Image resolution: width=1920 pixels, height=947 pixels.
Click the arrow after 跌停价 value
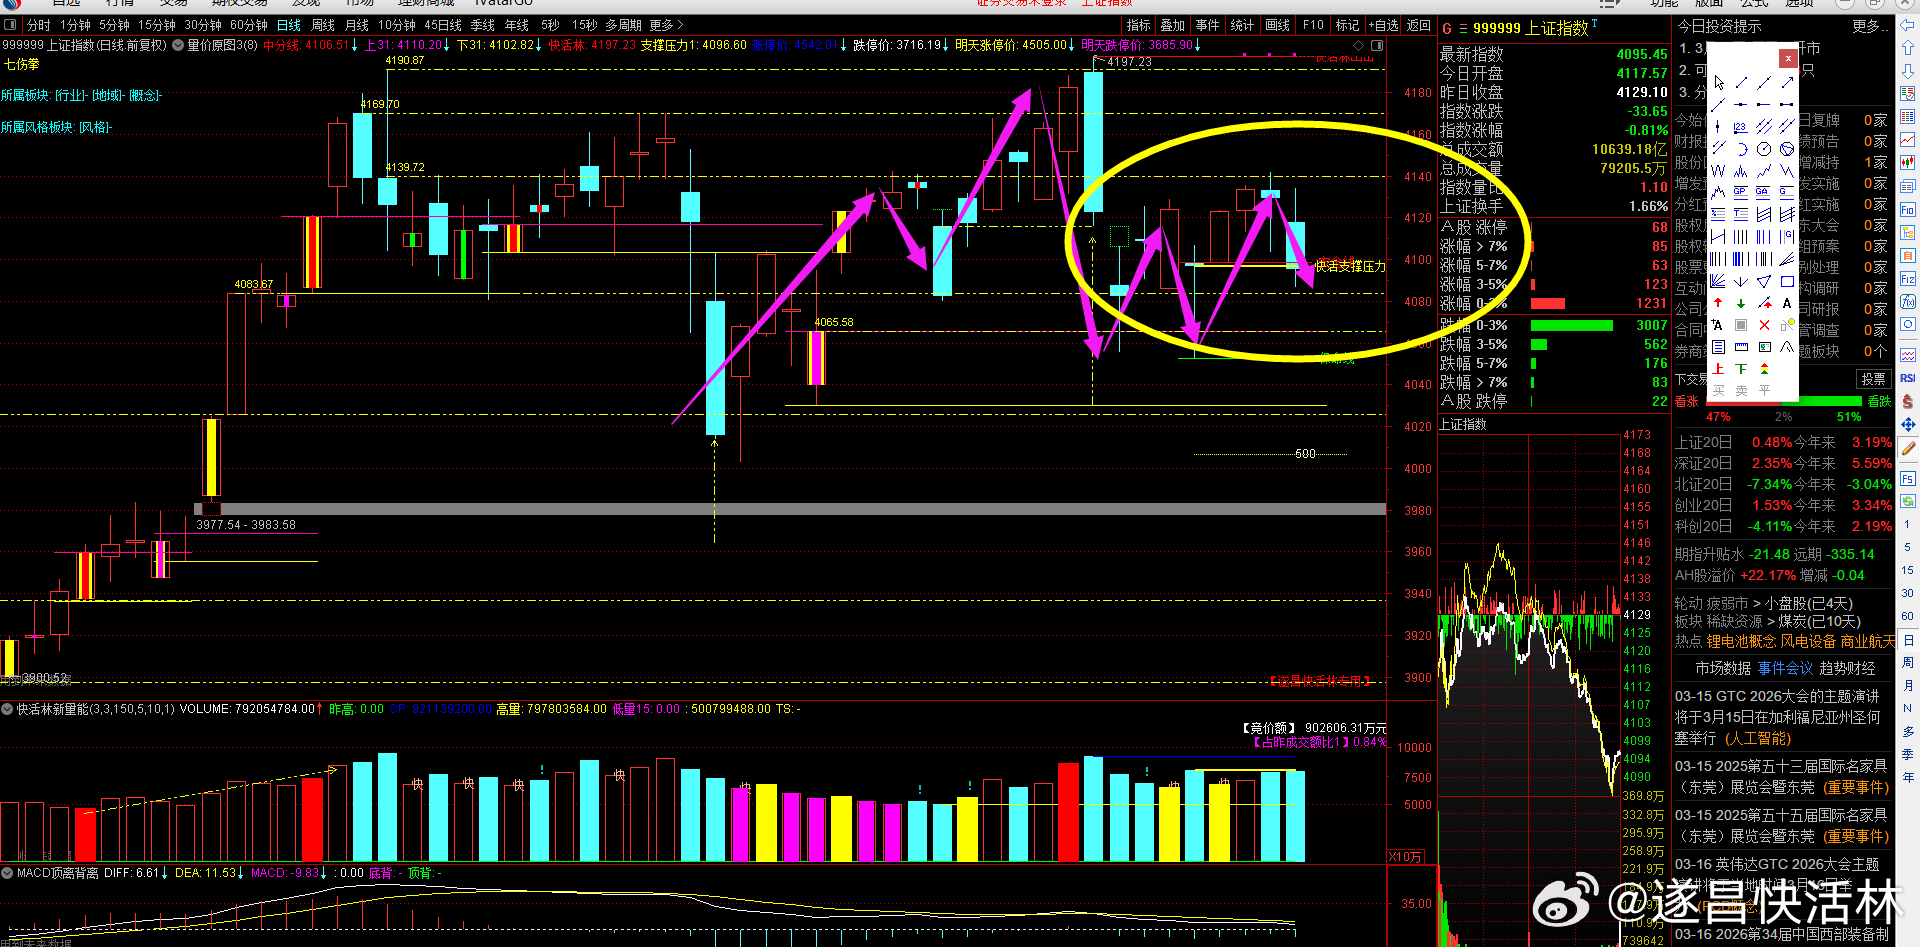point(946,45)
